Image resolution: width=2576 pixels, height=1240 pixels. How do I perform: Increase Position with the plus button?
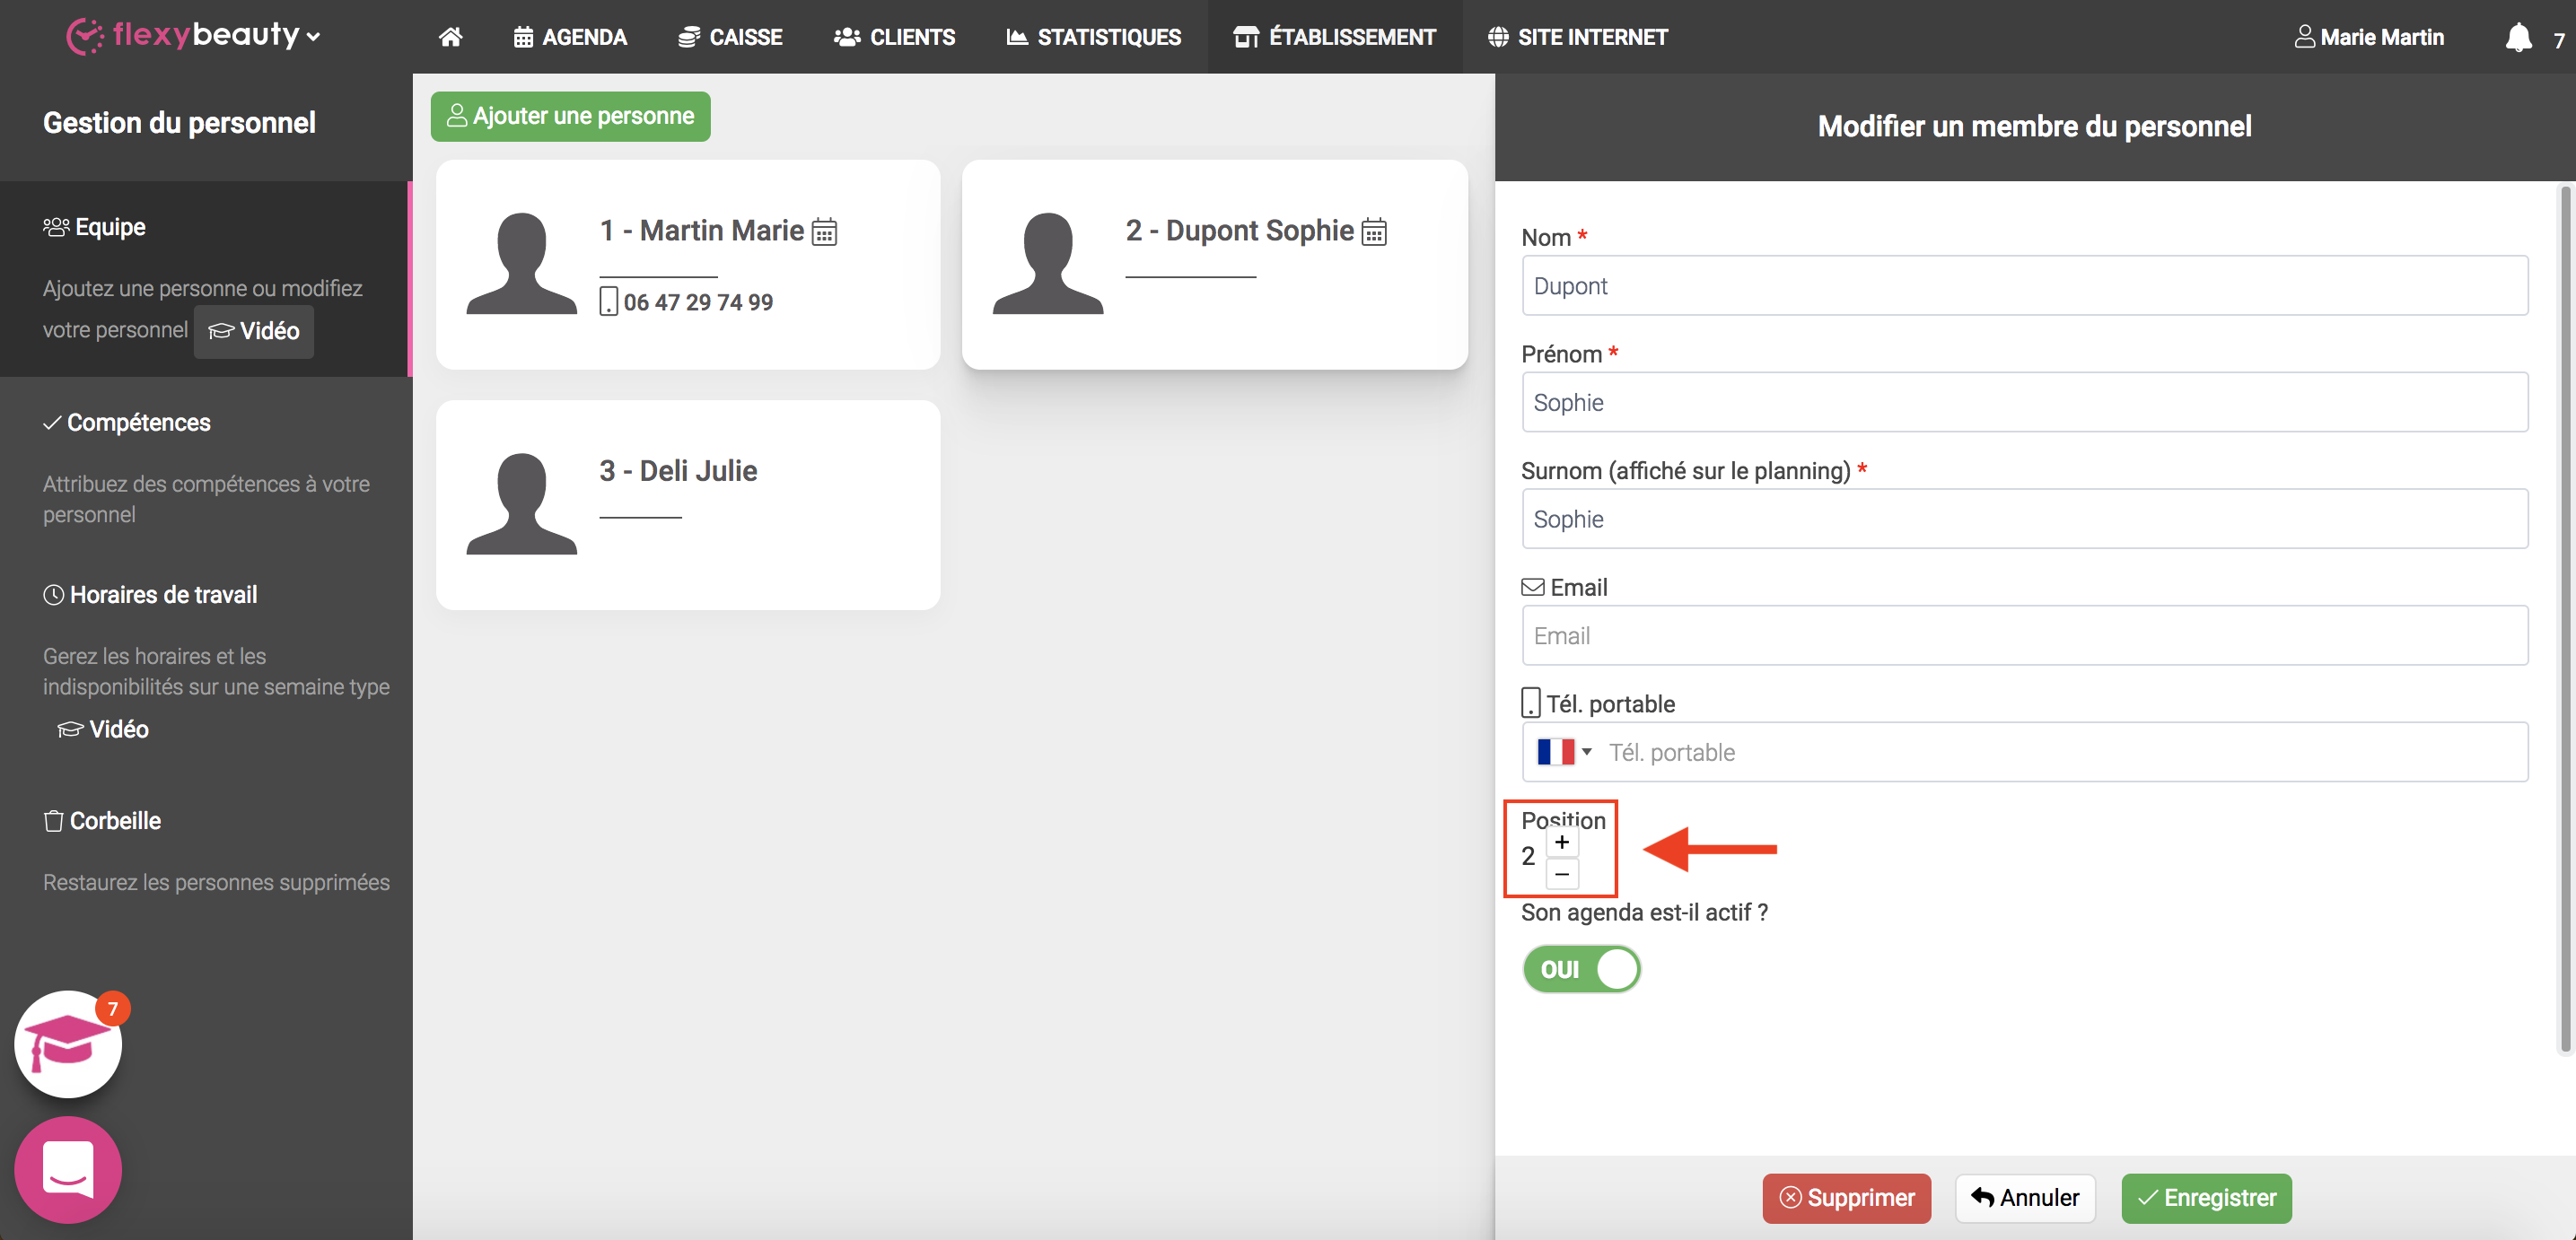click(x=1562, y=842)
